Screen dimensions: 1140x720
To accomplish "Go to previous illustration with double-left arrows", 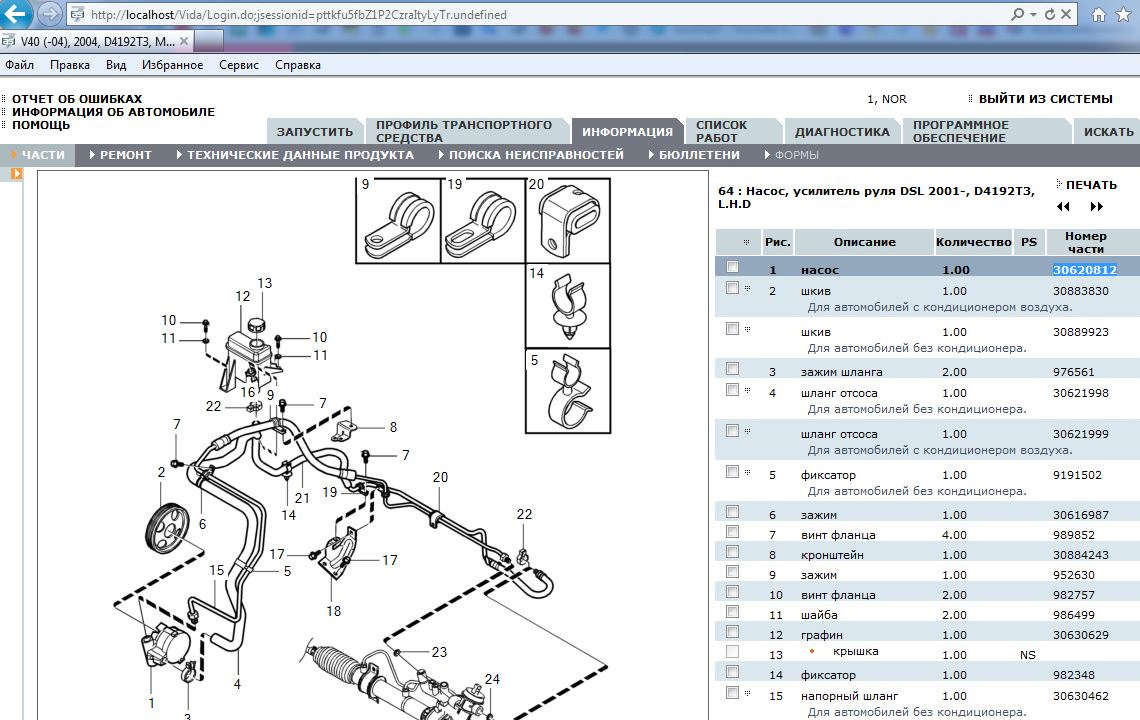I will point(1063,206).
